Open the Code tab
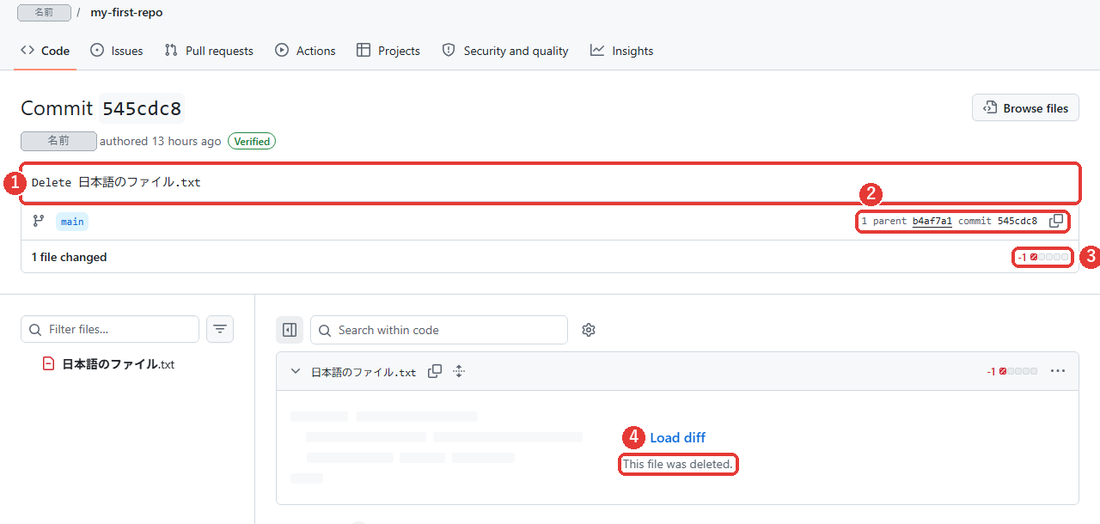This screenshot has width=1100, height=524. coord(45,51)
